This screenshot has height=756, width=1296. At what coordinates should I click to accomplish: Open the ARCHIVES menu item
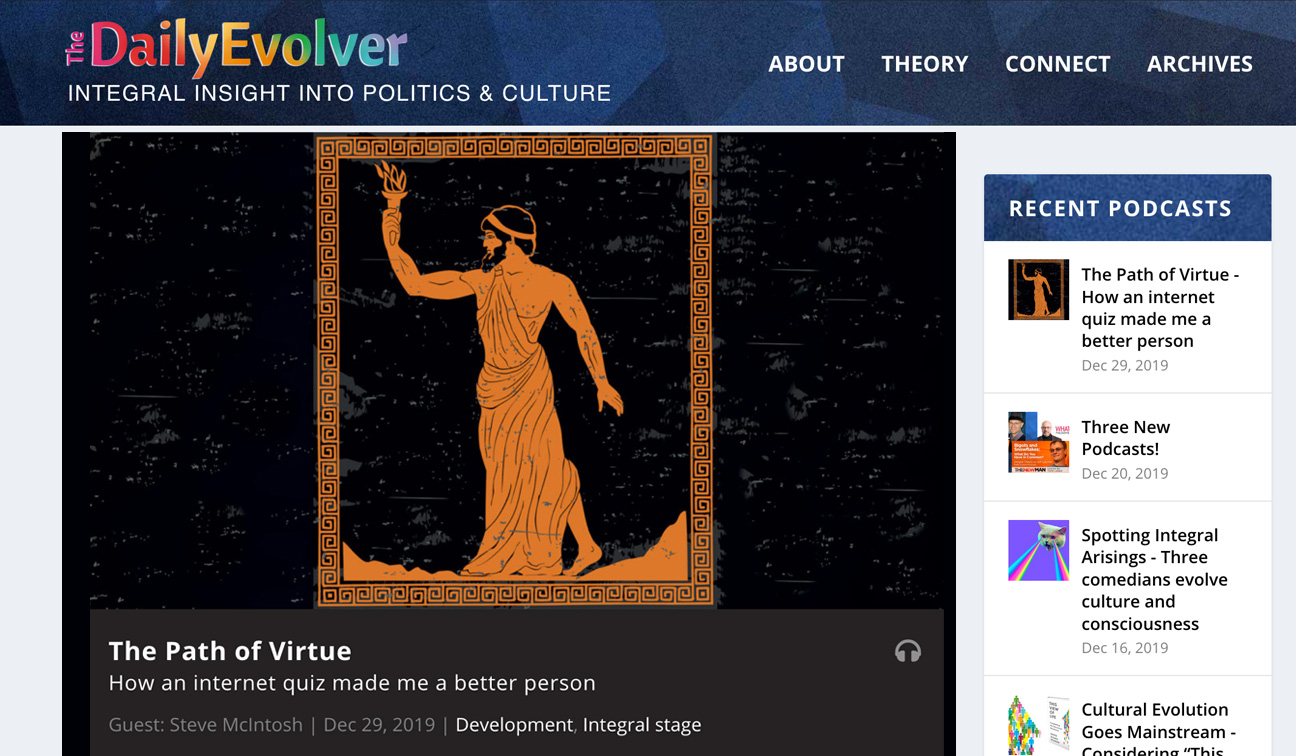tap(1199, 64)
